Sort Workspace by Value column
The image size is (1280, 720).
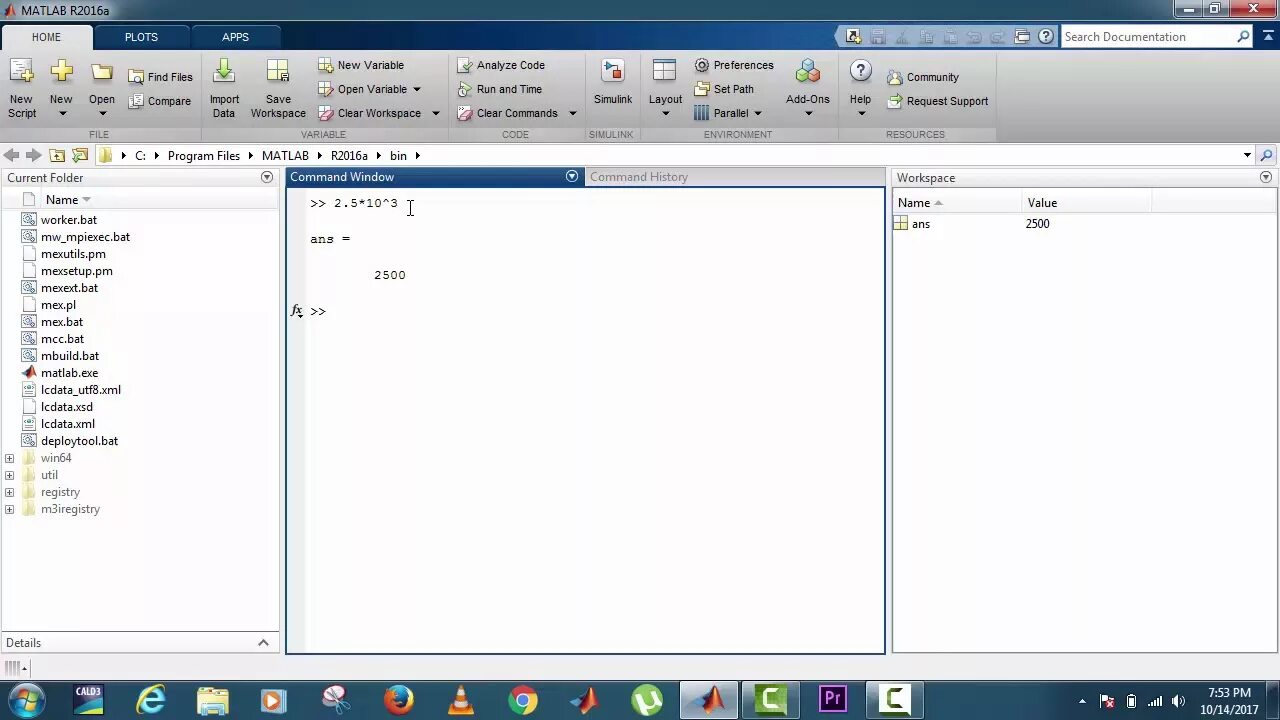point(1042,203)
